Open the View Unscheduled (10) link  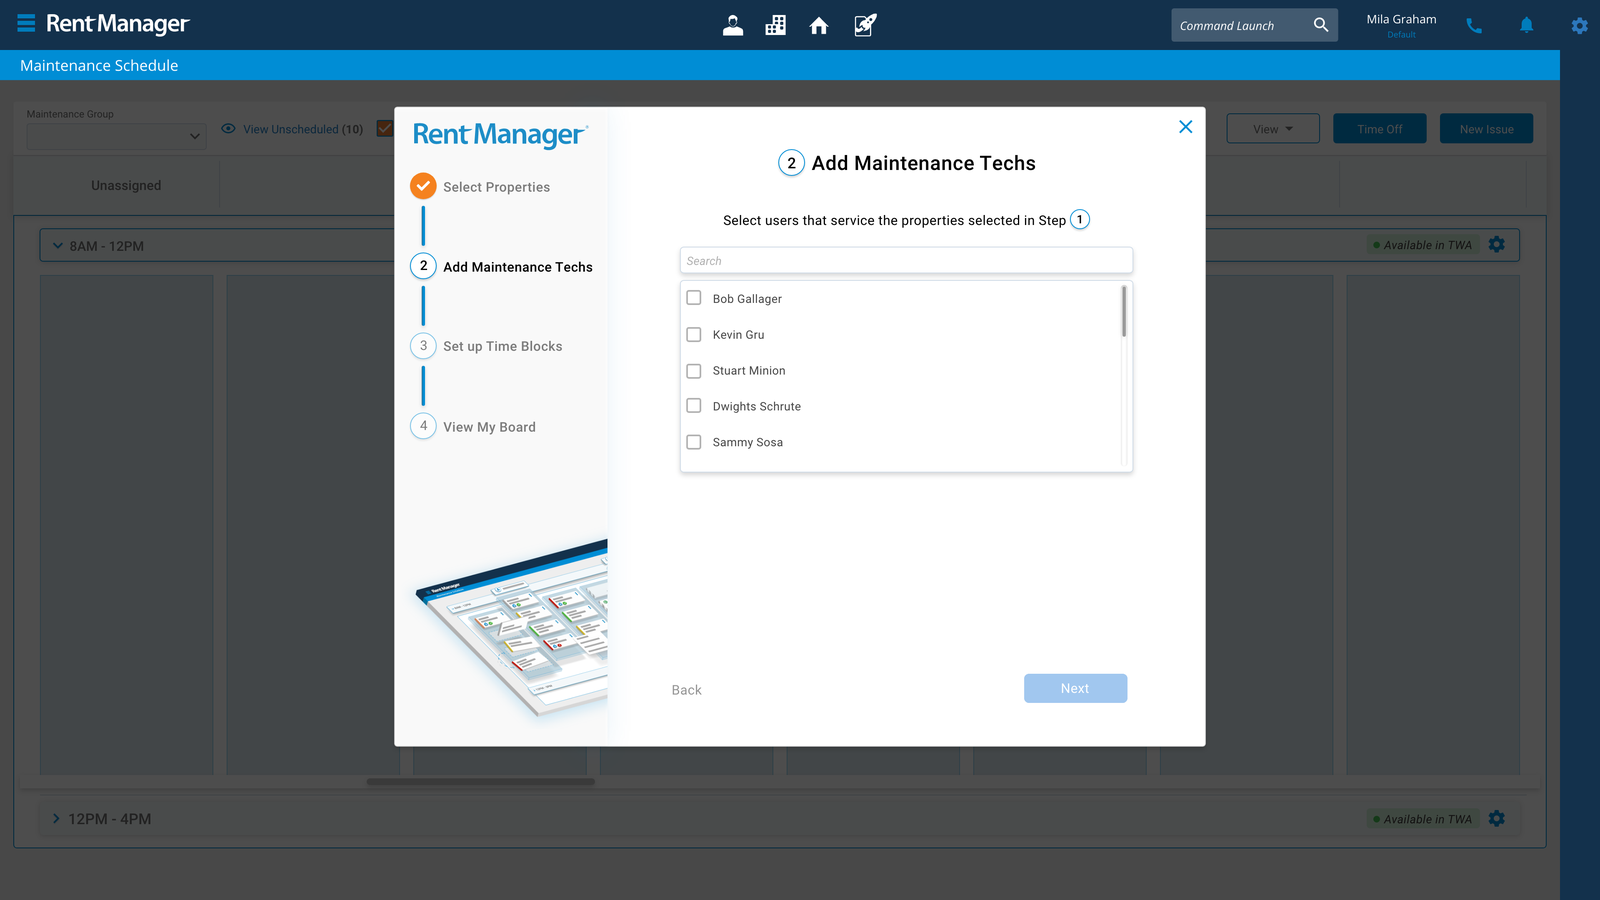pos(303,129)
